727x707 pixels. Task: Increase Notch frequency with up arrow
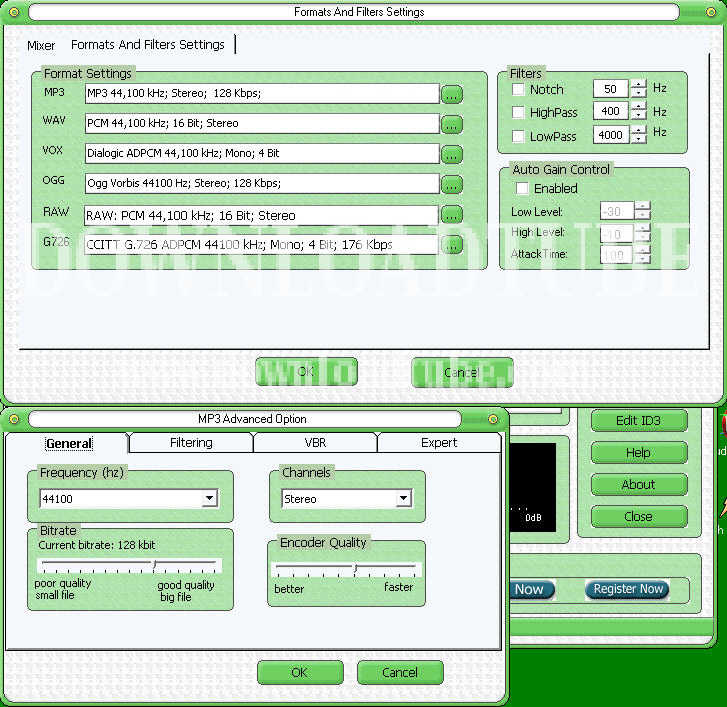coord(639,84)
